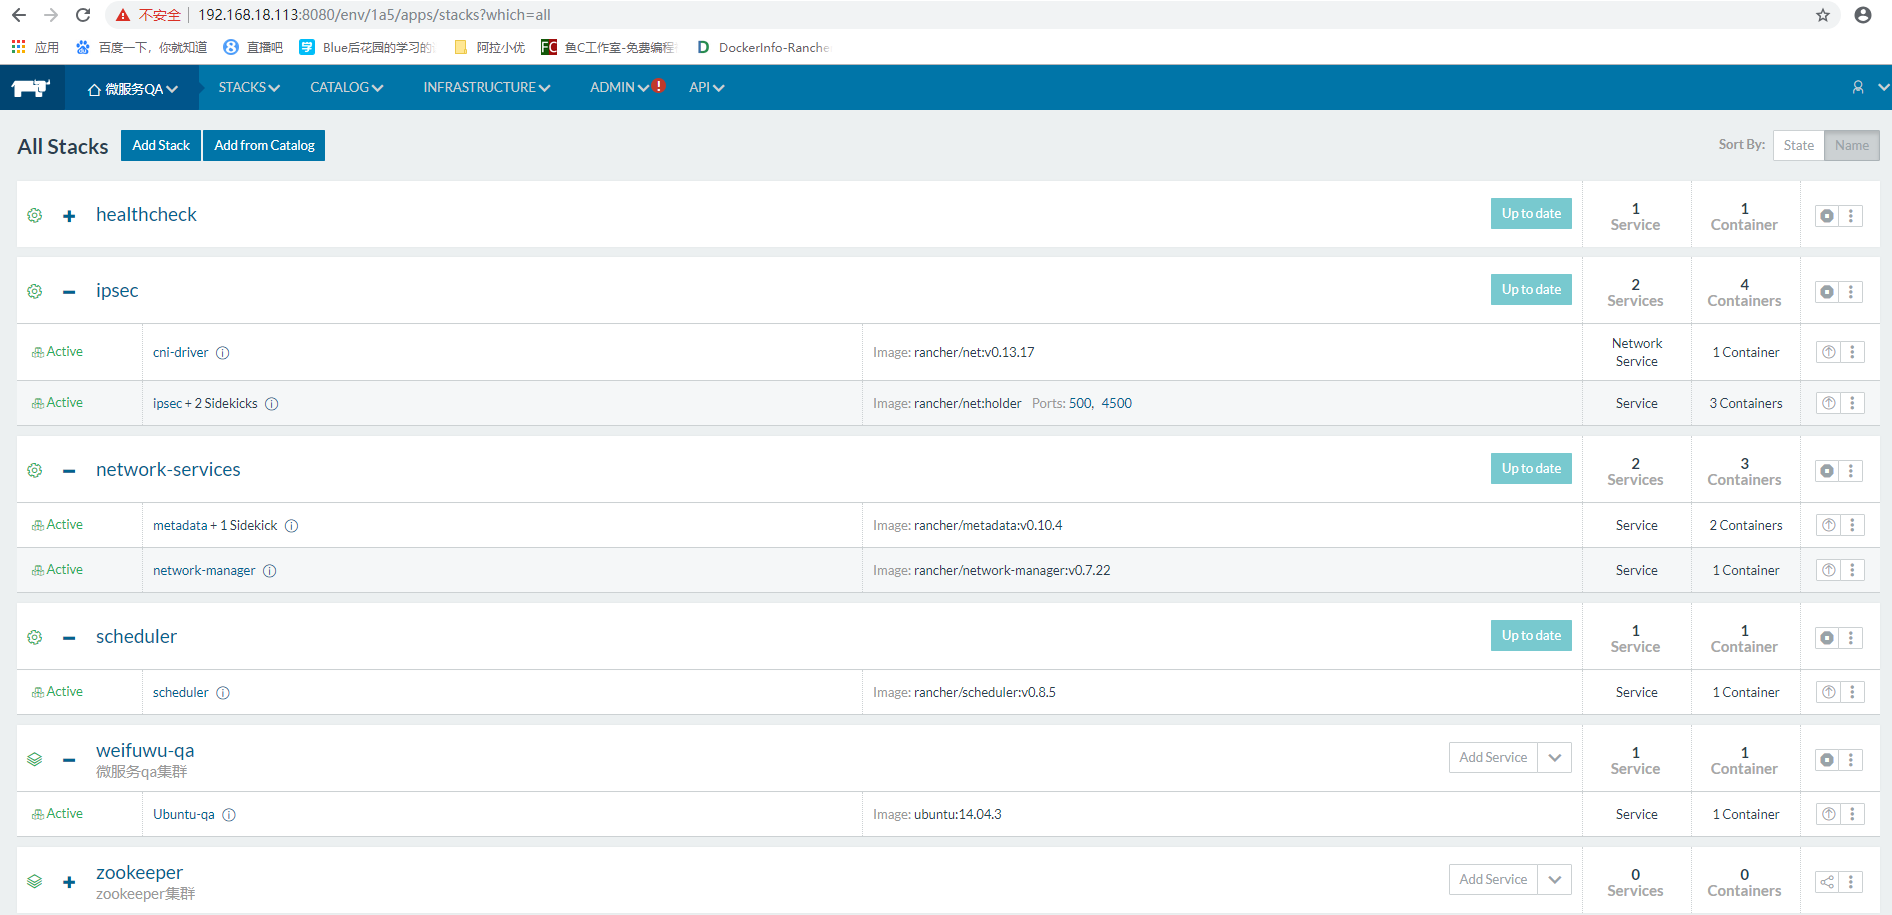The width and height of the screenshot is (1892, 915).
Task: Click the info icon beside Ubuntu-qa service
Action: (x=229, y=814)
